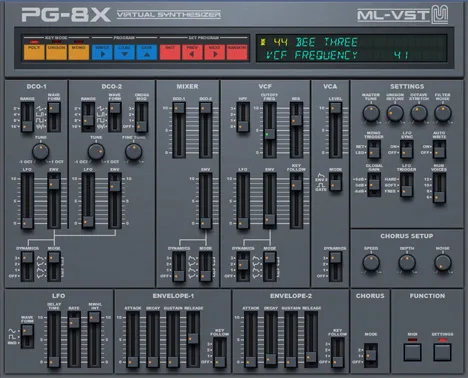Click the SAVE program up-arrow button

[146, 52]
